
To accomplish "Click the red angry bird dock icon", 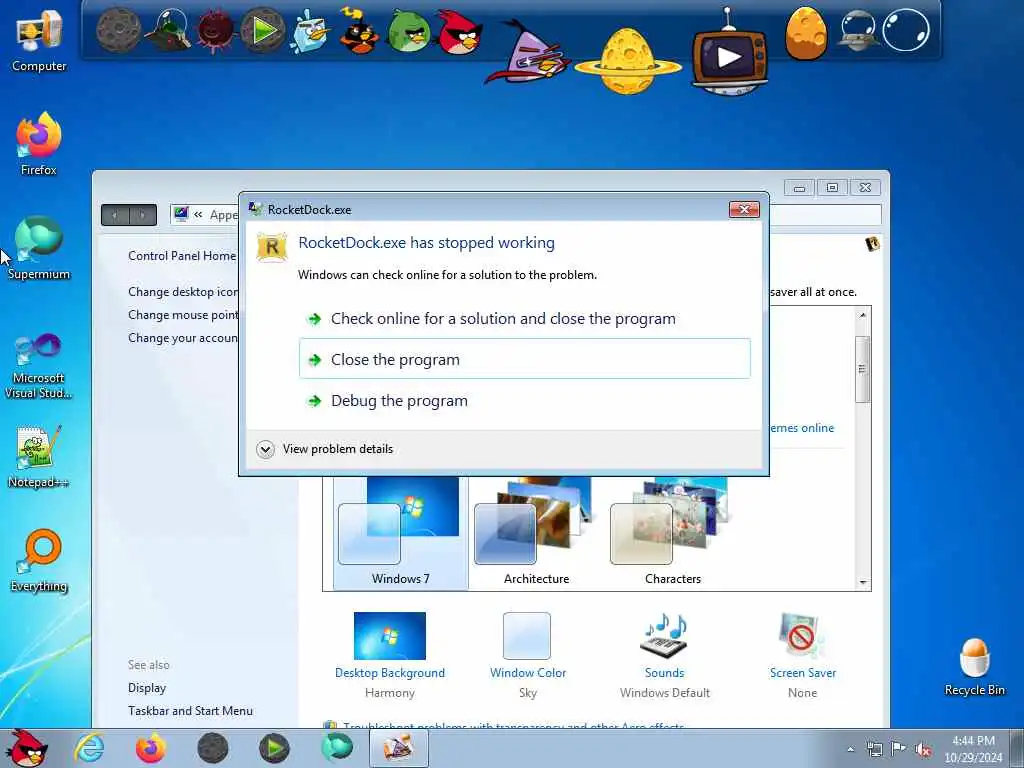I will point(460,31).
